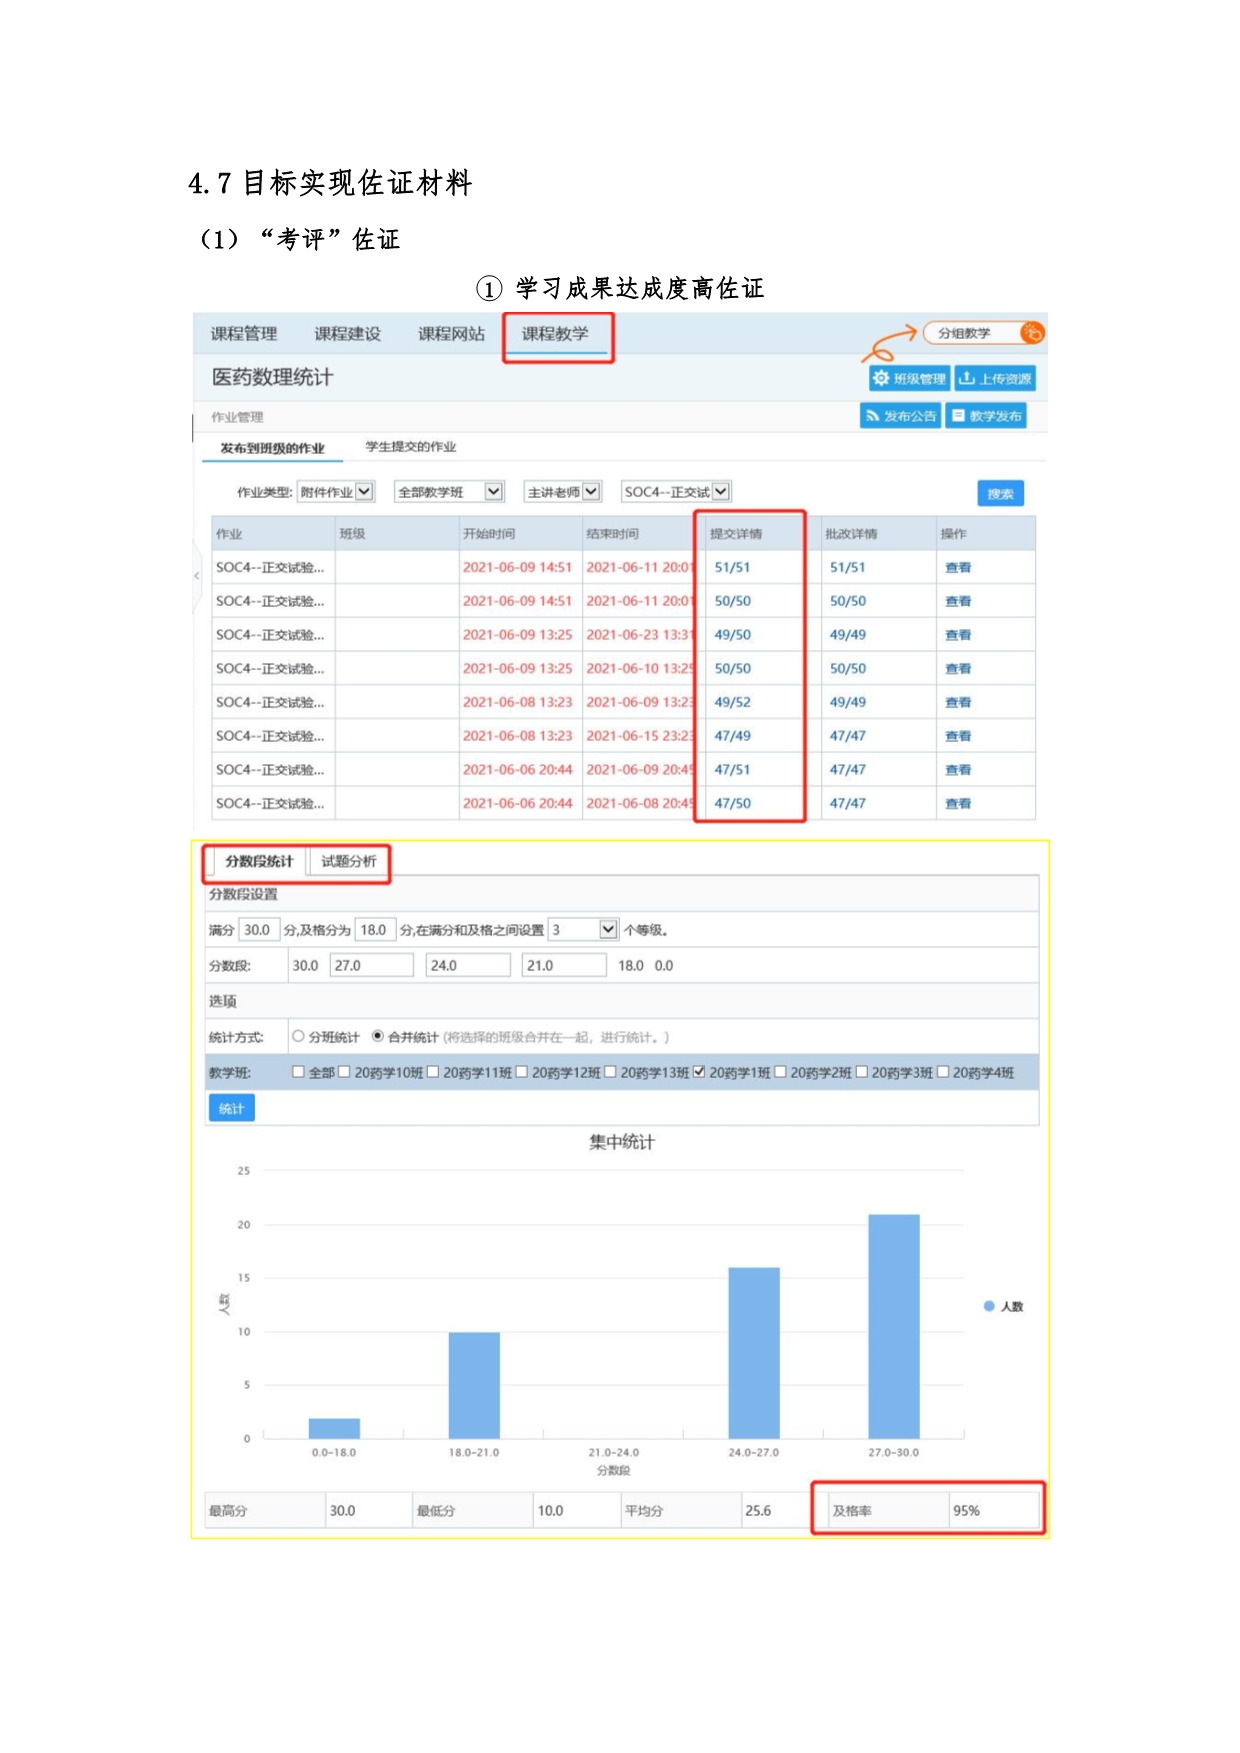This screenshot has width=1240, height=1753.
Task: Click the 平均分 25.6 value
Action: (758, 1510)
